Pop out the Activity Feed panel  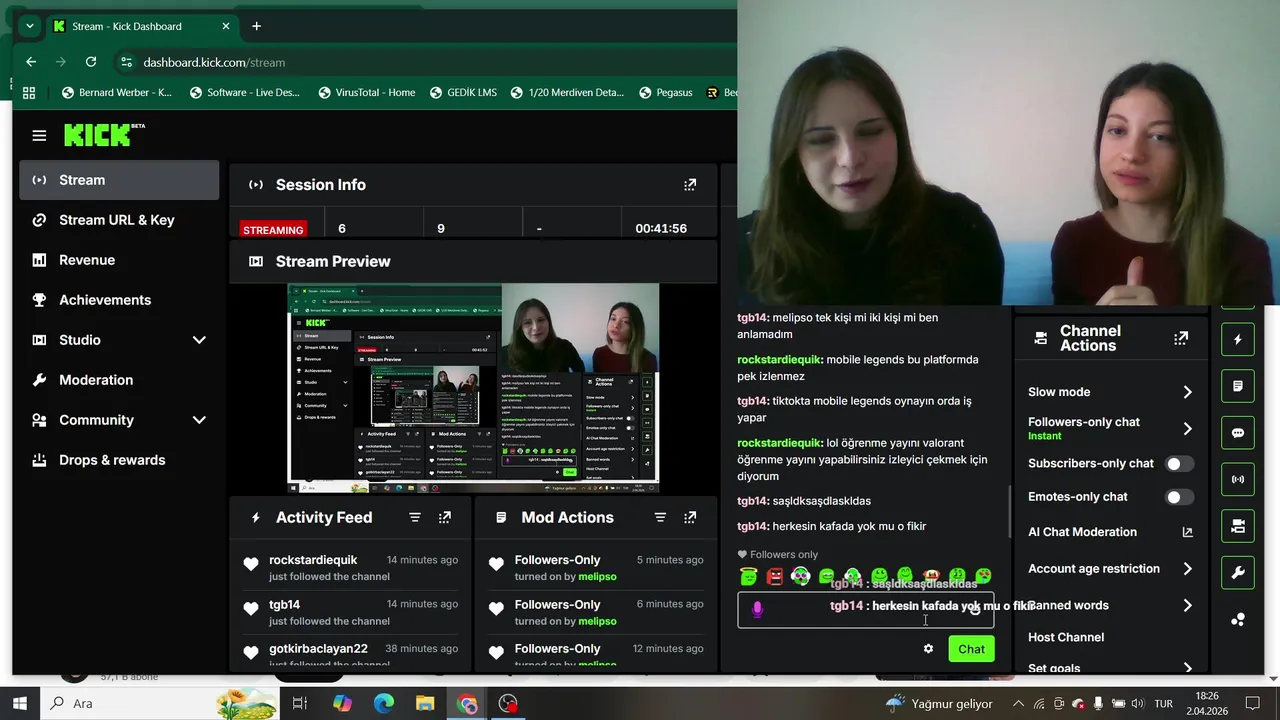click(x=445, y=517)
